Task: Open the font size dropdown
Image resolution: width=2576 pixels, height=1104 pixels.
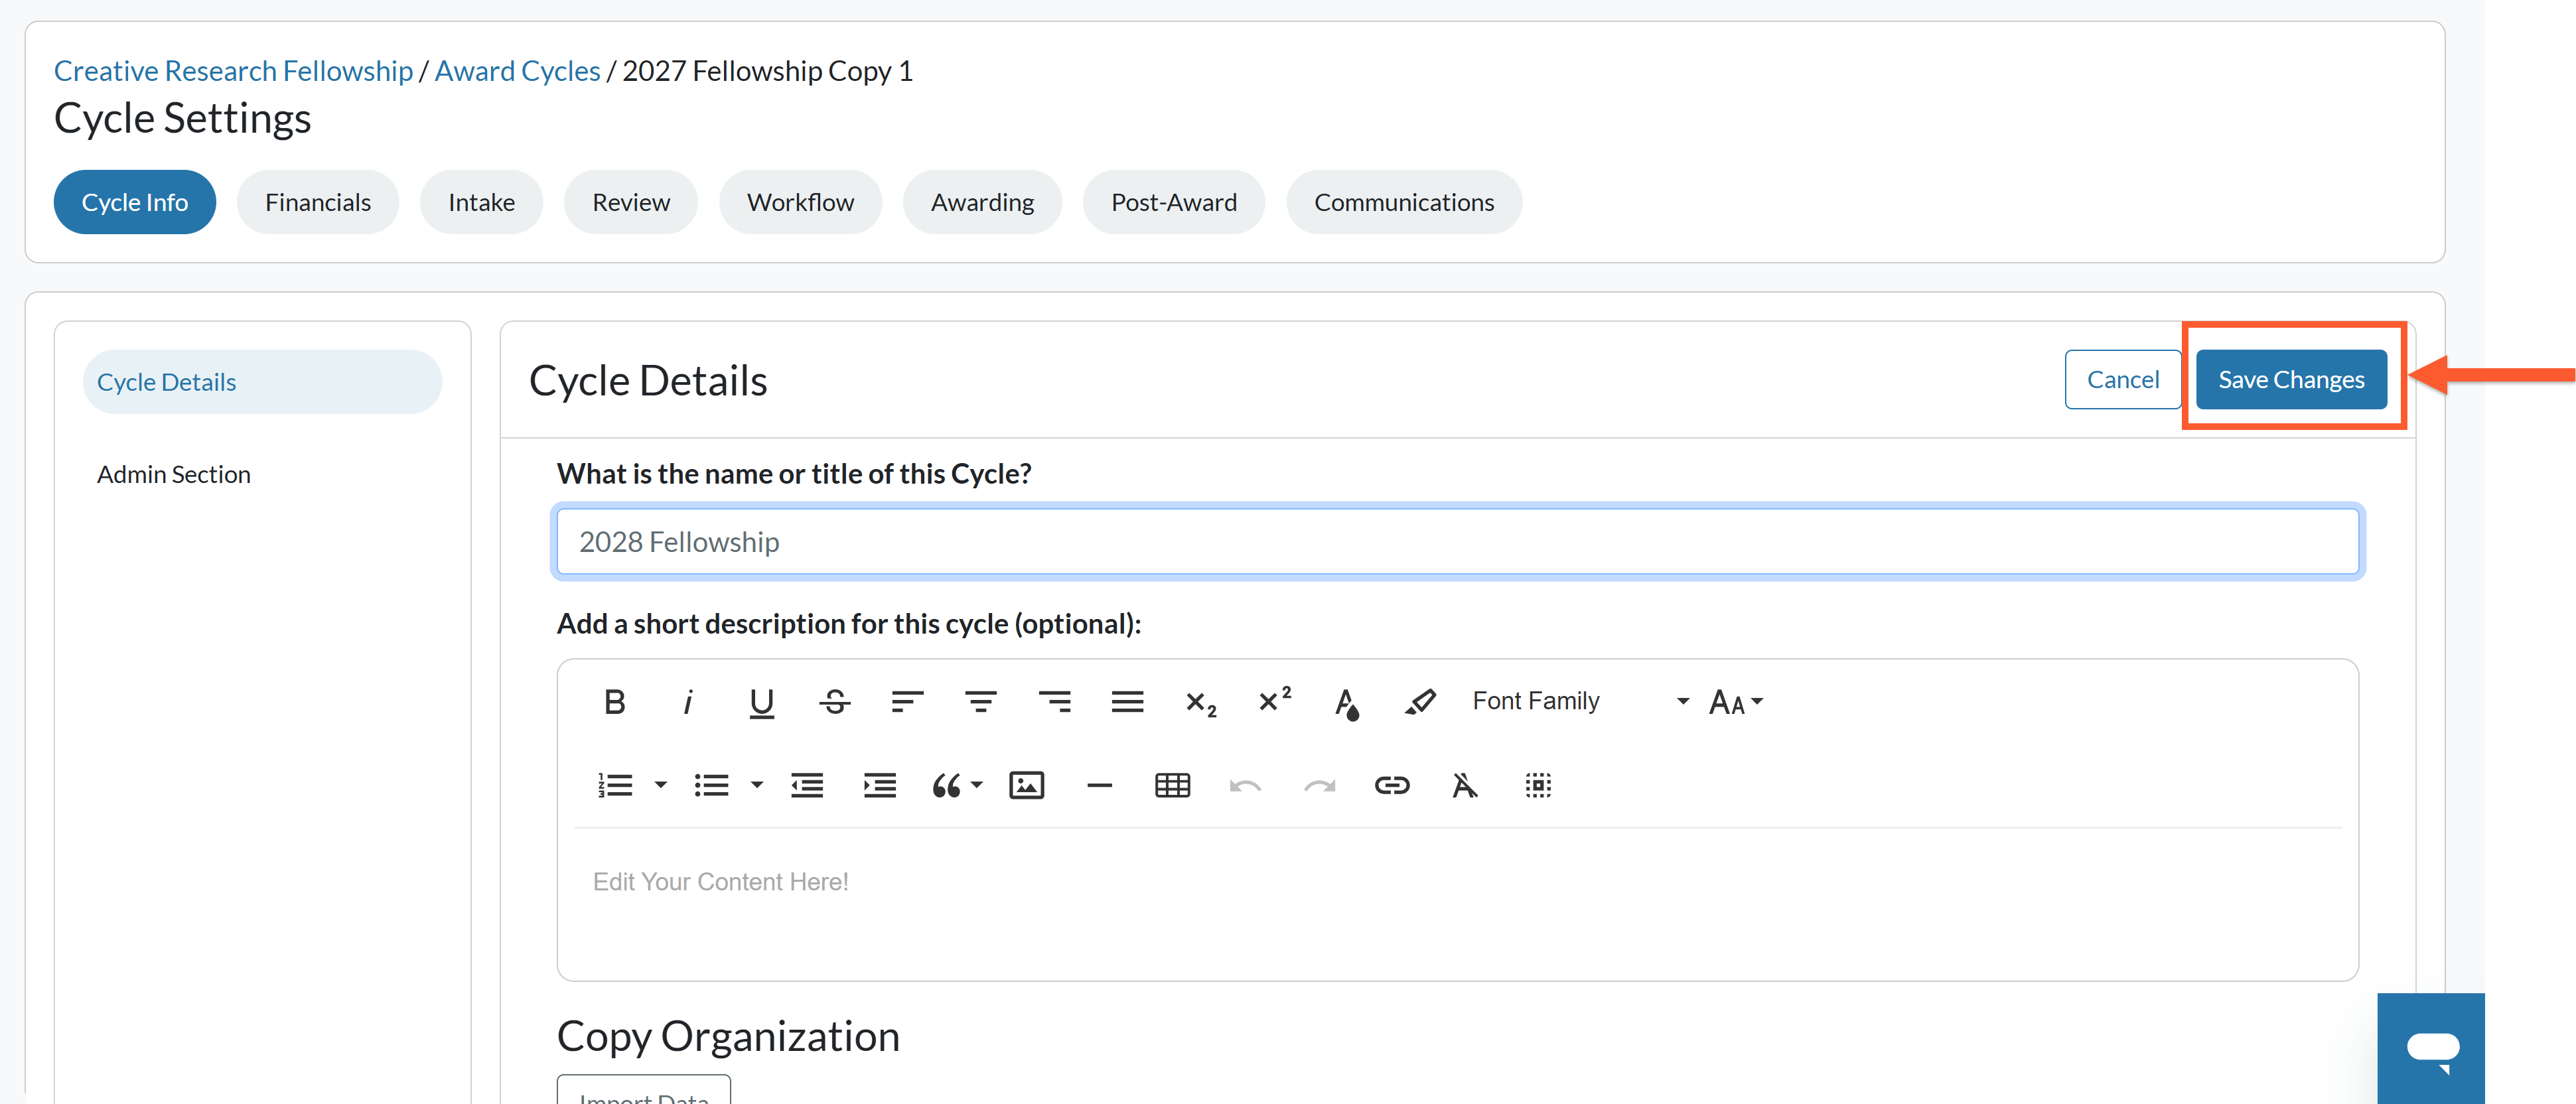Action: click(x=1735, y=702)
